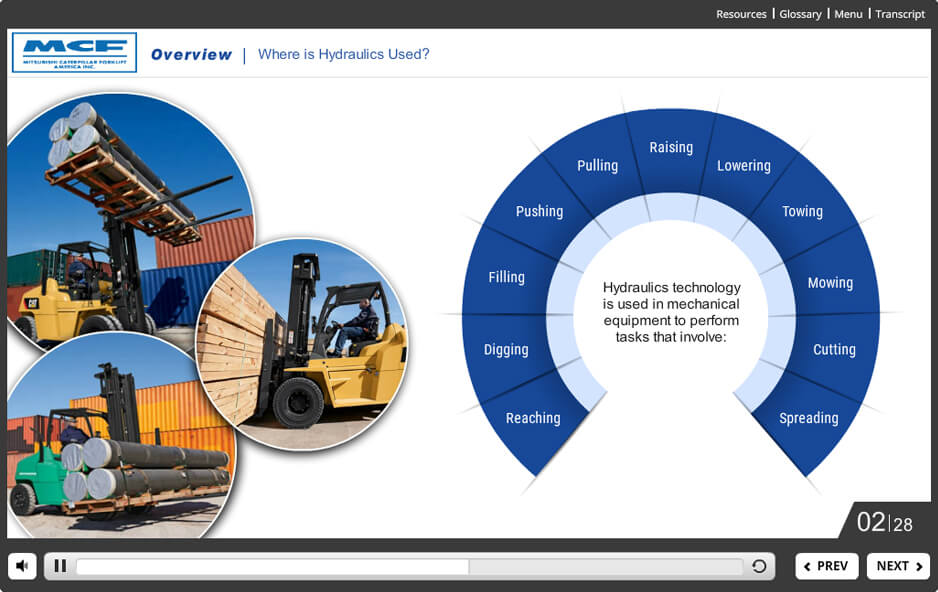Click the Spreading wheel segment
938x592 pixels.
click(808, 419)
